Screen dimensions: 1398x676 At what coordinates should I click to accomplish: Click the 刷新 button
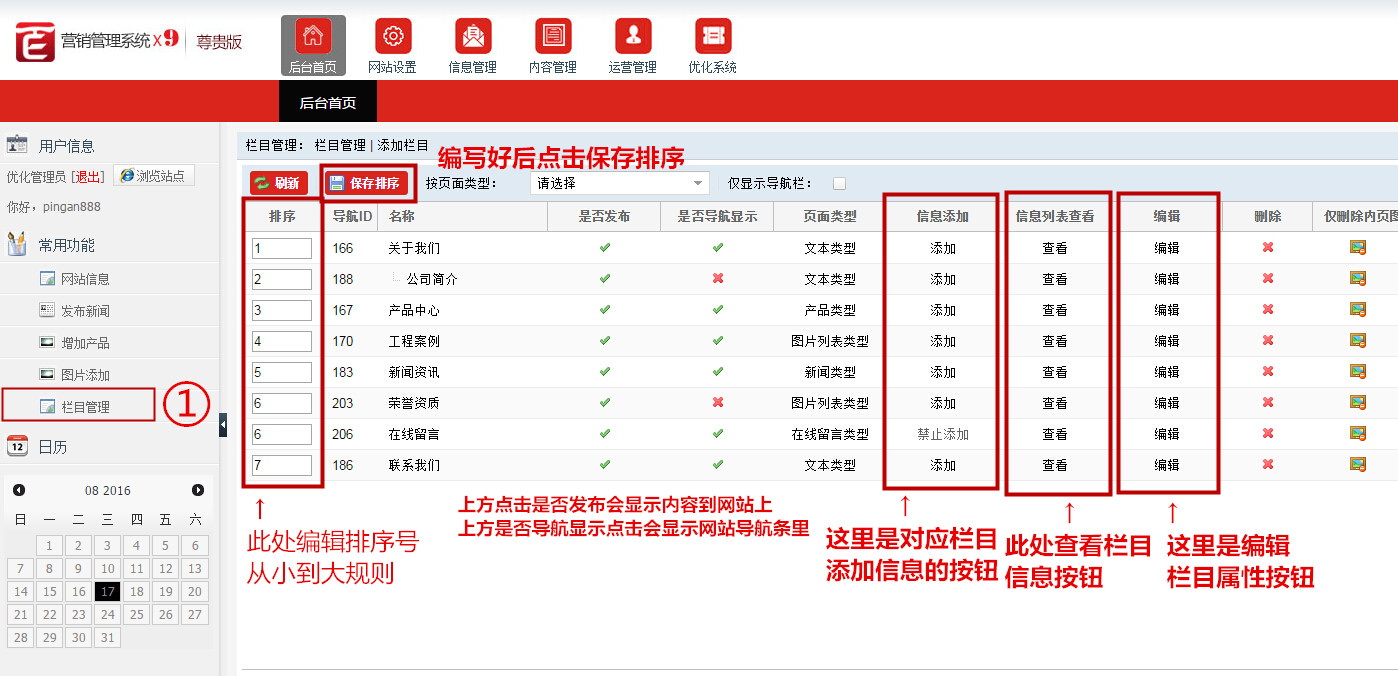(278, 183)
